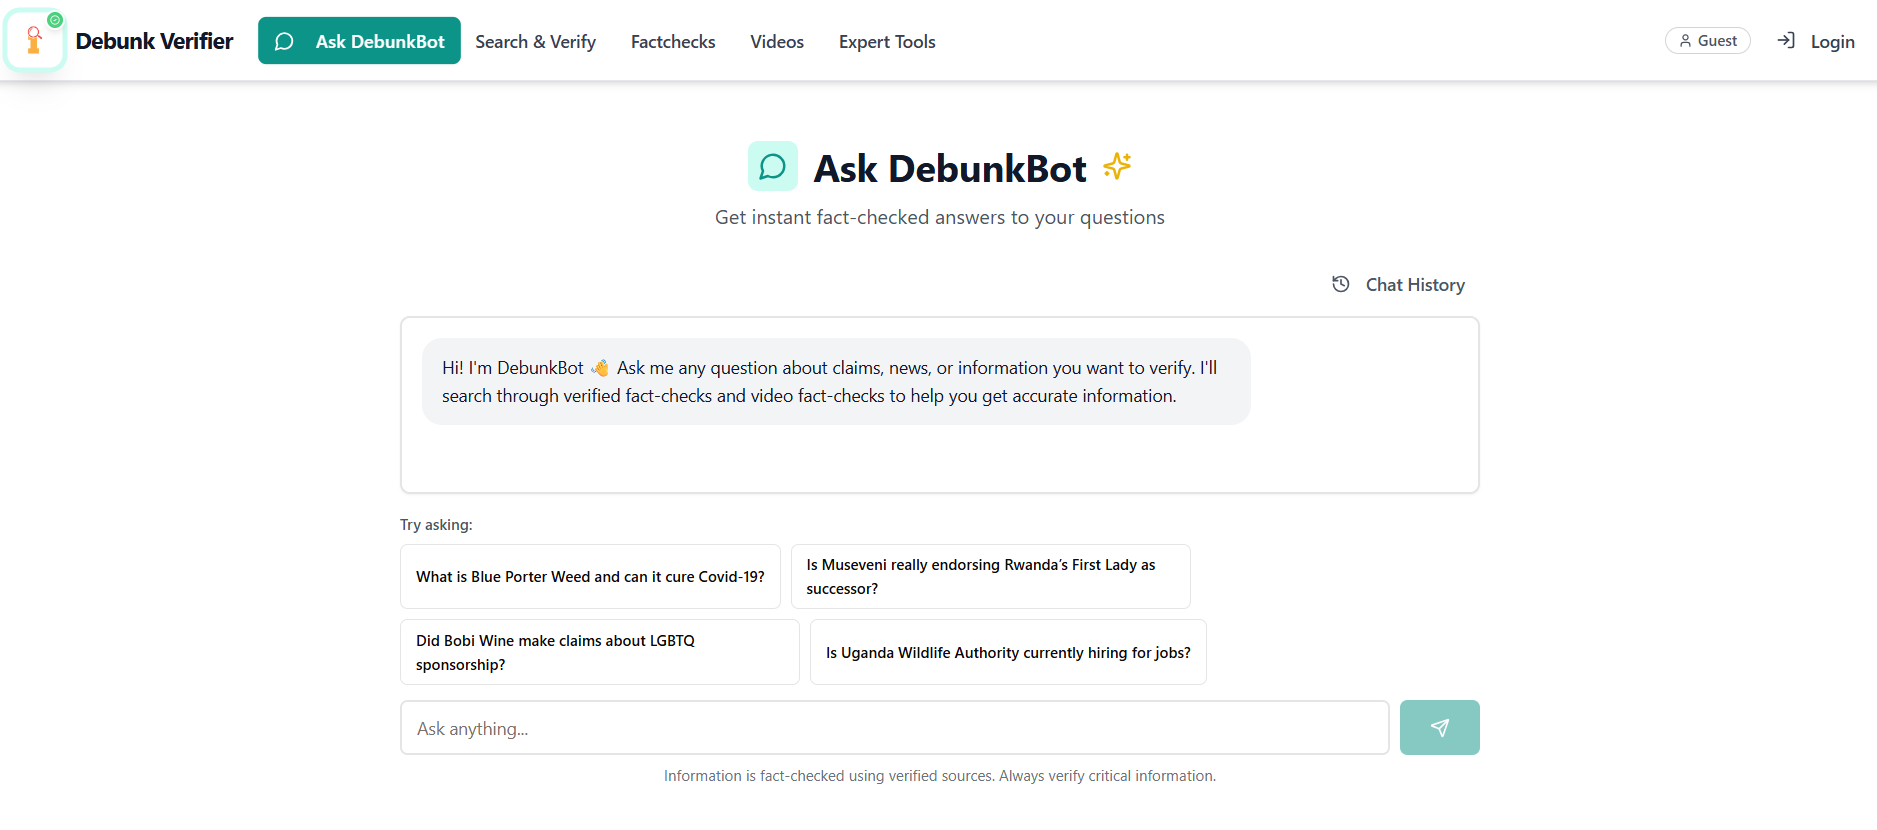Ask about Uganda Wildlife Authority hiring

tap(1008, 652)
